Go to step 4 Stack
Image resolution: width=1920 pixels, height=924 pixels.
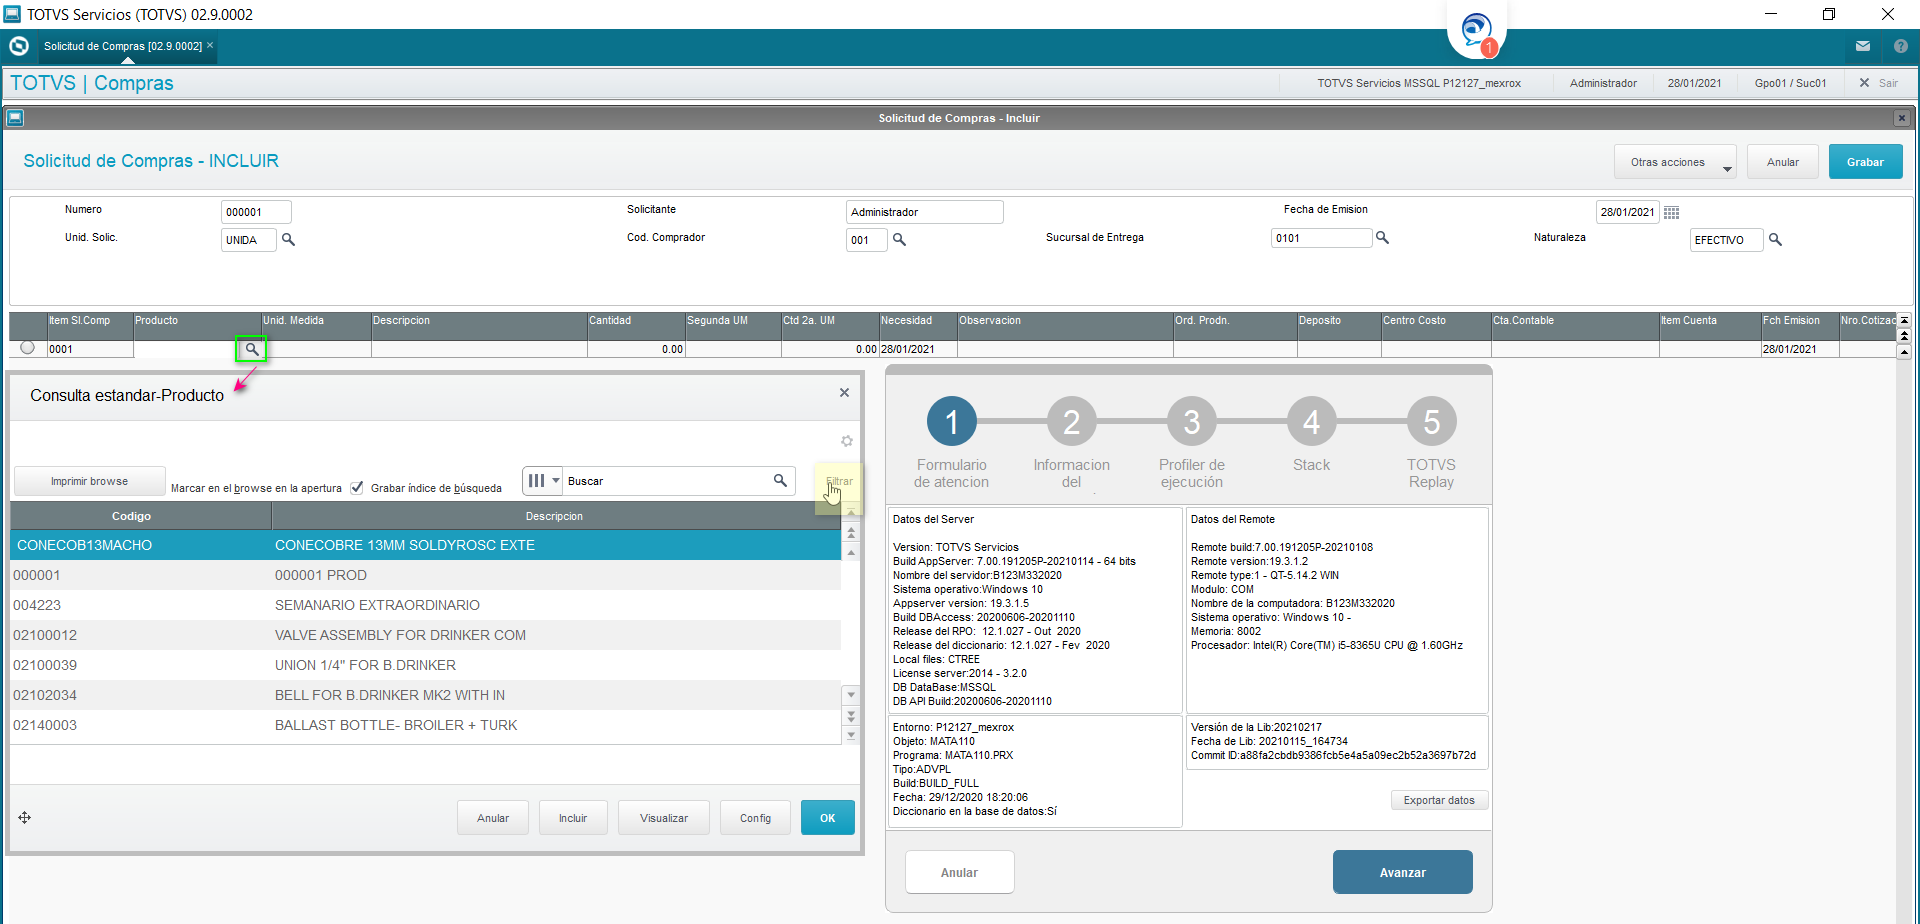pyautogui.click(x=1311, y=422)
